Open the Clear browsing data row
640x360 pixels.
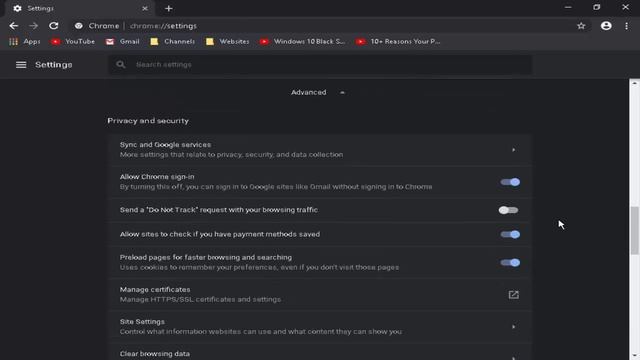[320, 352]
